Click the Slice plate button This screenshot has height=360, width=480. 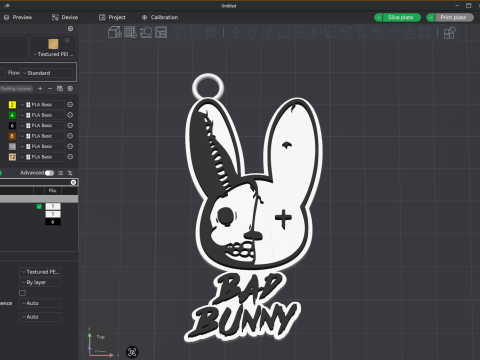(x=401, y=17)
